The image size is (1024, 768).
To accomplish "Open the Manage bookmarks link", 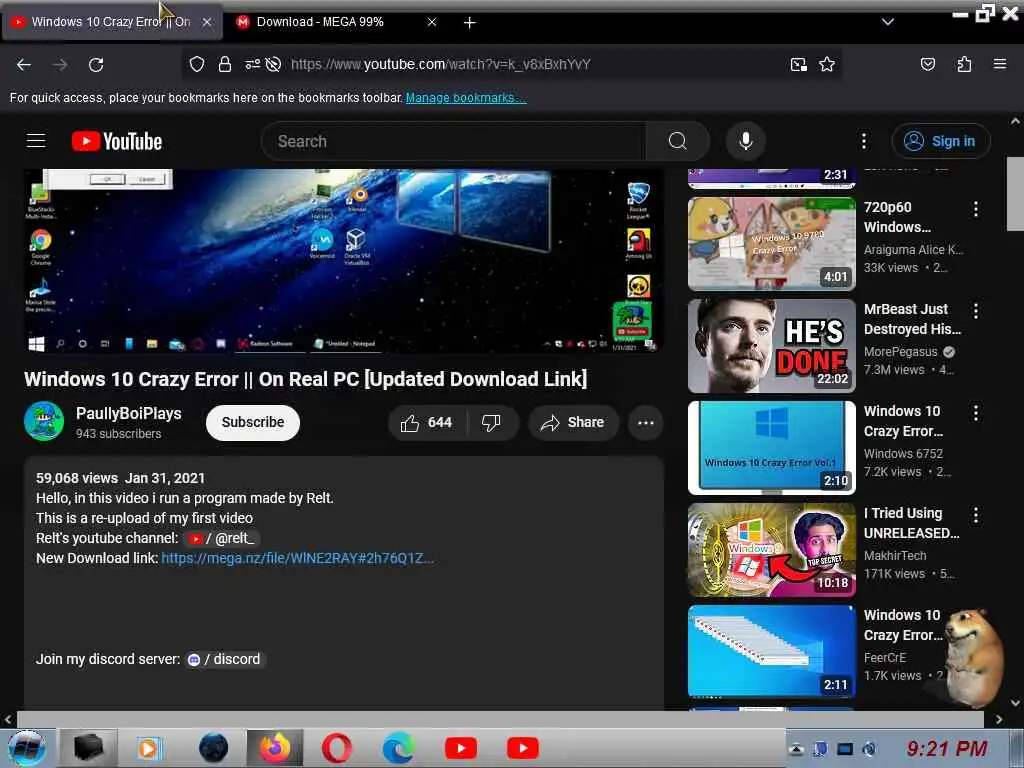I will coord(466,98).
